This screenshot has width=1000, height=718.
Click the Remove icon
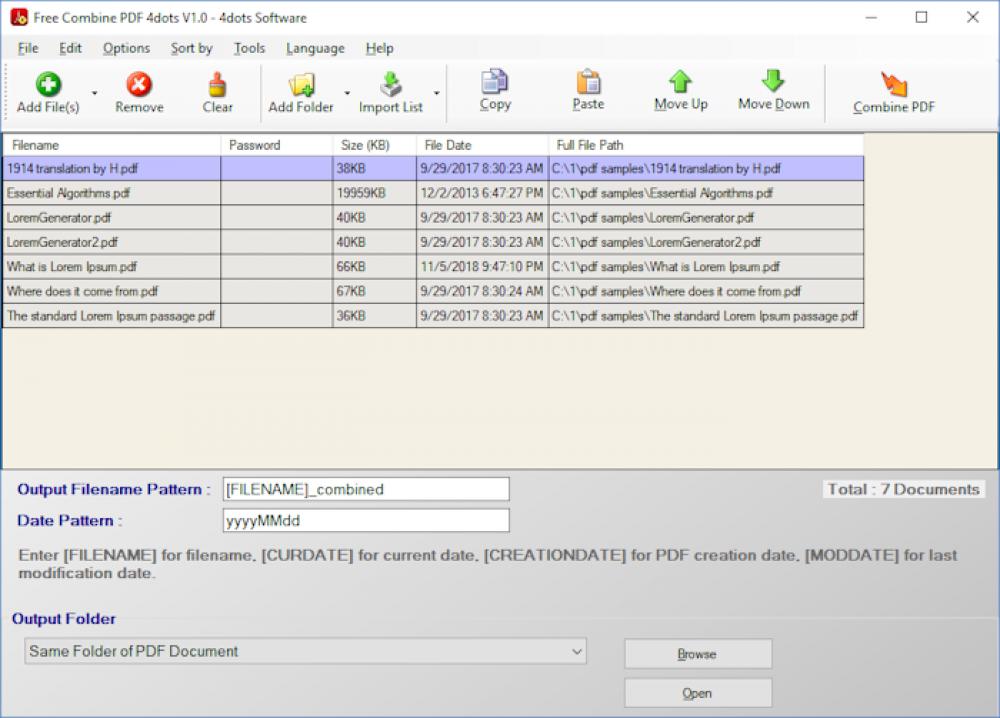[138, 83]
